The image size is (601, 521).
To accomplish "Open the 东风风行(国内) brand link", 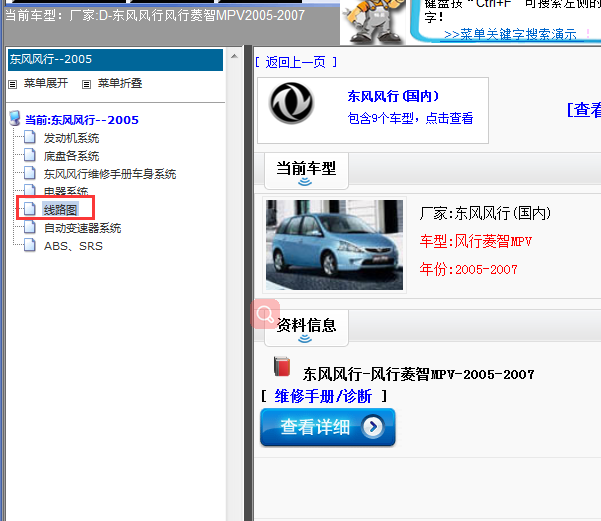I will point(393,96).
